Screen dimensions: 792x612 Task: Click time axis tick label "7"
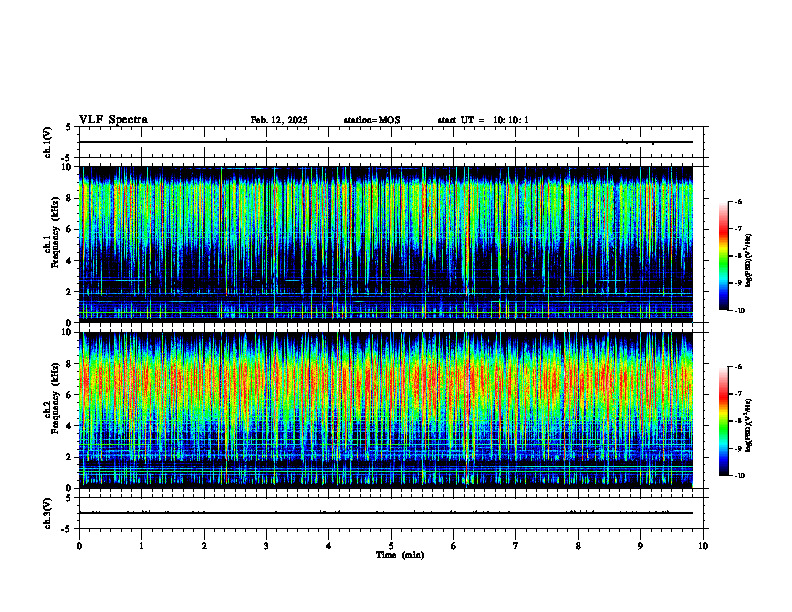point(516,546)
